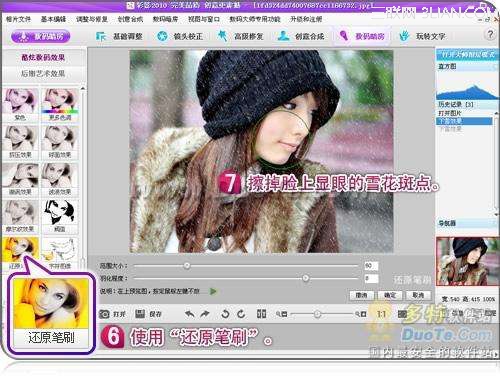500x379 pixels.
Task: Collapse the 导航器 panel header
Action: coord(468,223)
